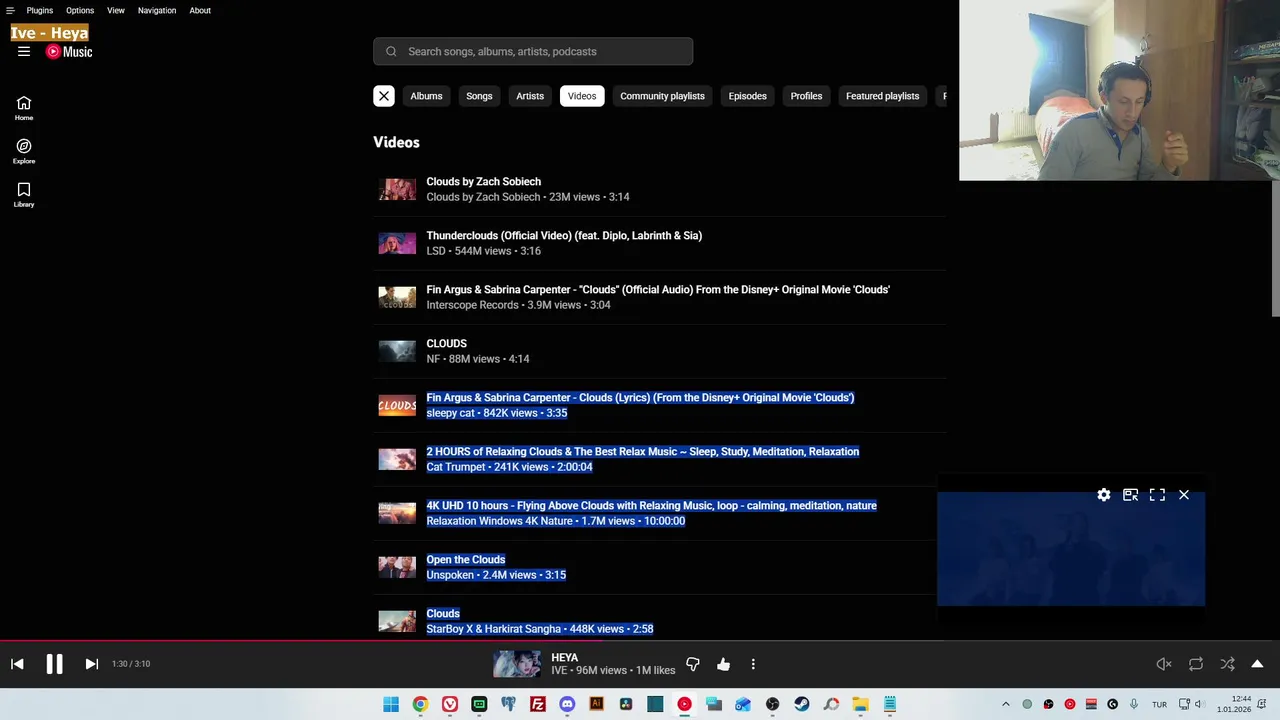Go to Home in sidebar
Image resolution: width=1280 pixels, height=720 pixels.
(24, 108)
